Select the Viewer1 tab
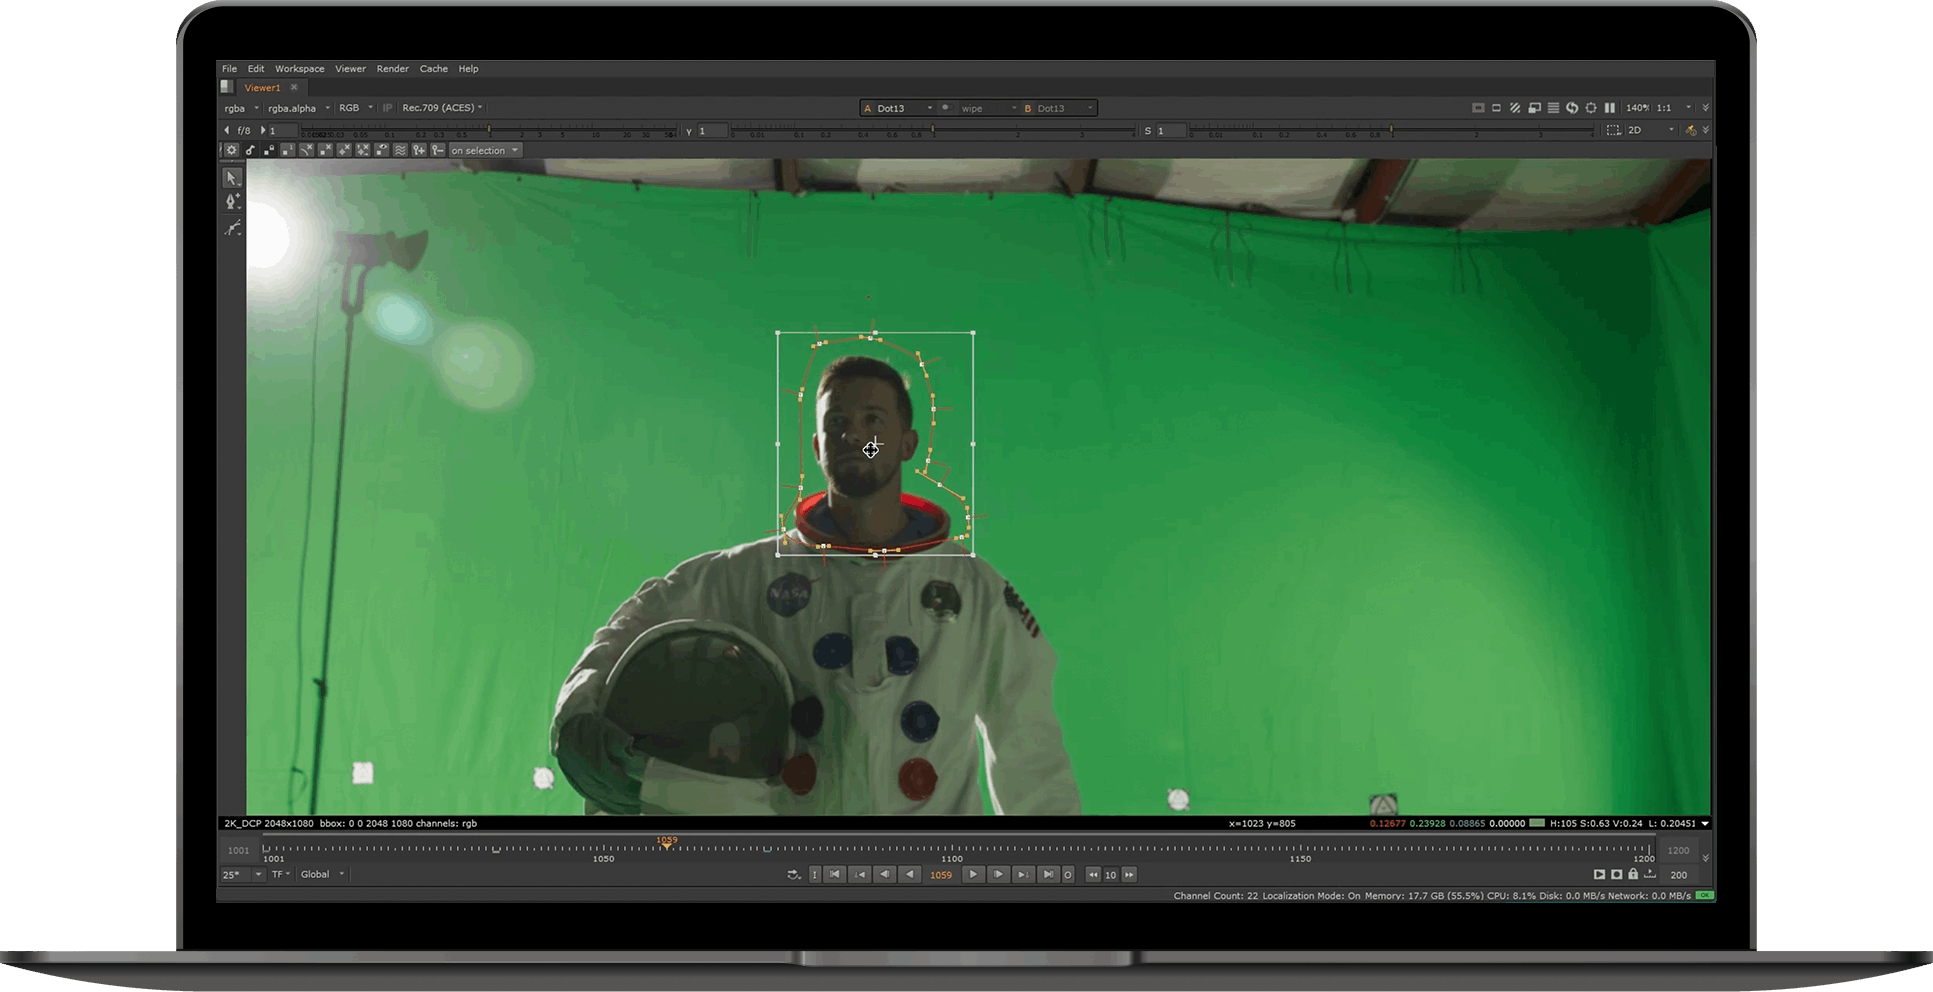1933x992 pixels. coord(263,88)
